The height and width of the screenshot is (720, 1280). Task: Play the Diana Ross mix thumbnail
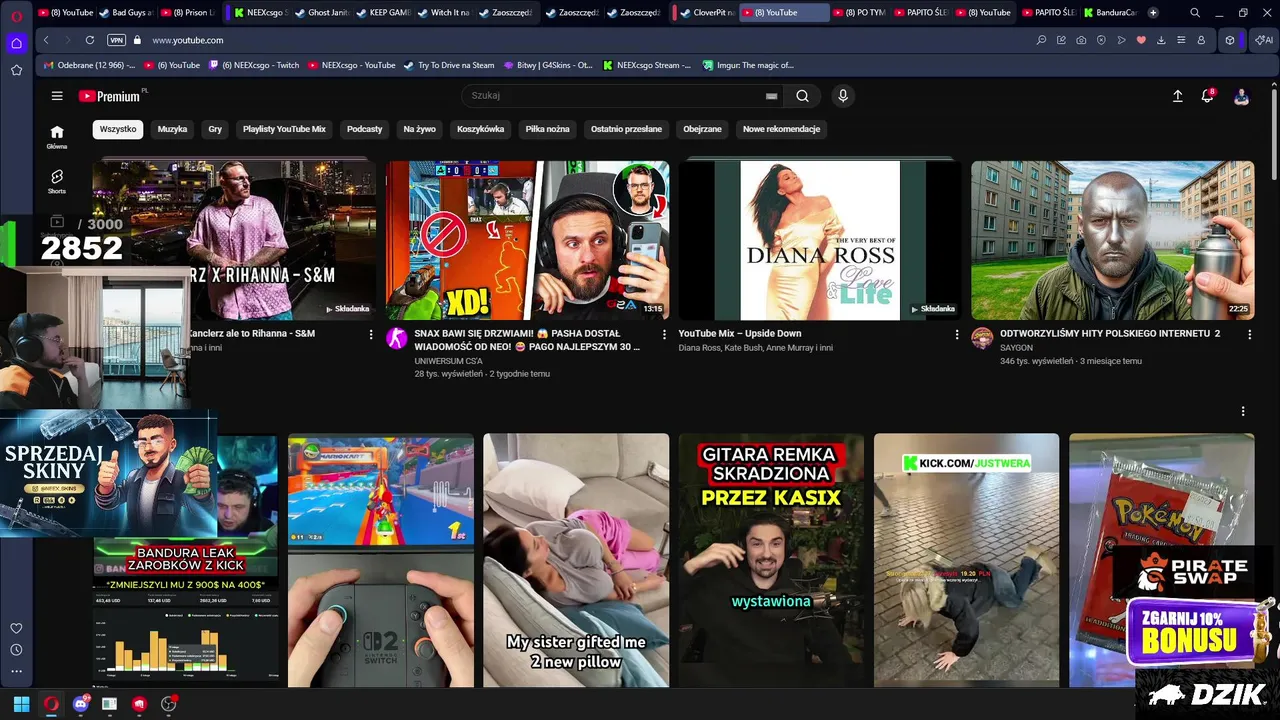(819, 240)
